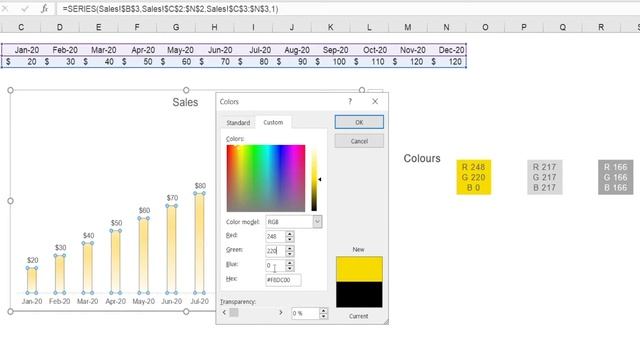Click the formula bar enter checkmark icon
Image resolution: width=640 pixels, height=360 pixels.
25,9
